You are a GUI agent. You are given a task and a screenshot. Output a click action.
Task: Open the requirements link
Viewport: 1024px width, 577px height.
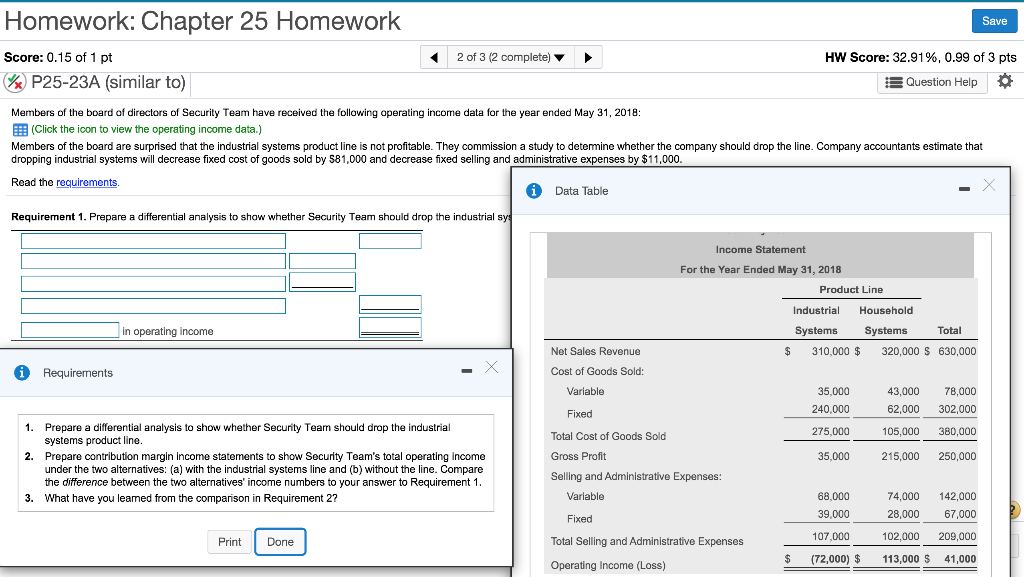(87, 182)
